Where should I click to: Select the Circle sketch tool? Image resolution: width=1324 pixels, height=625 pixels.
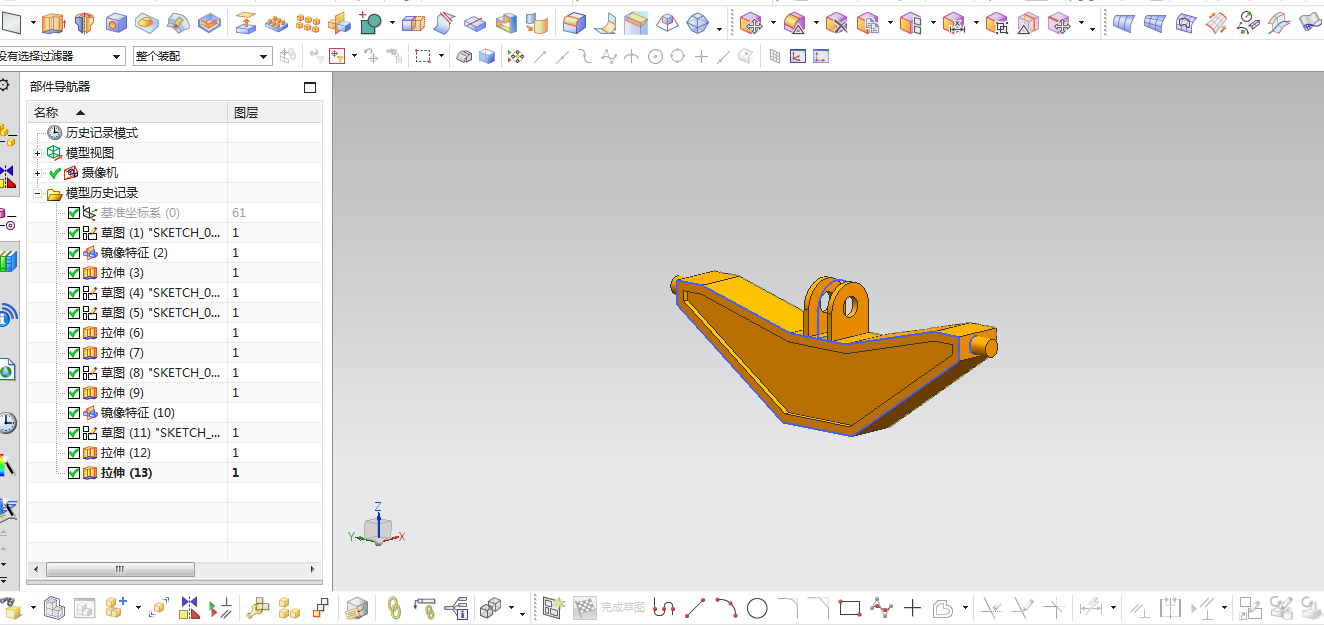click(x=757, y=607)
